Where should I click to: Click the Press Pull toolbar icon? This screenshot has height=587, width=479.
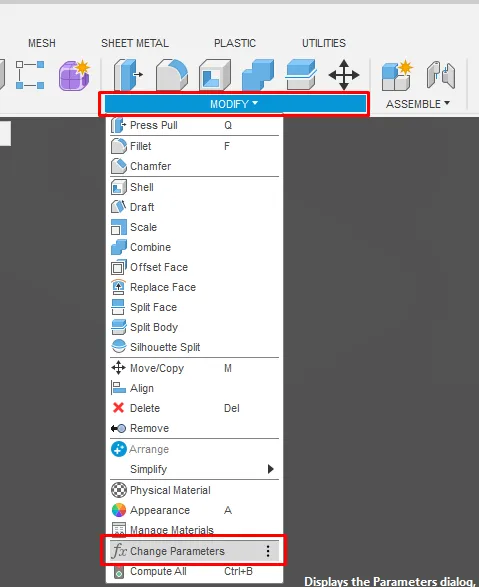tap(128, 74)
